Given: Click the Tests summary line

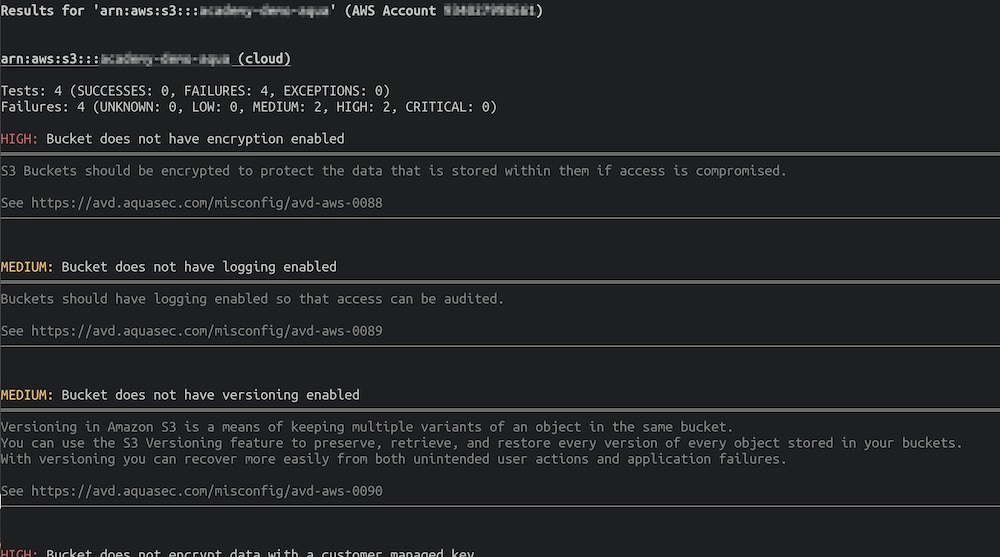Looking at the screenshot, I should click(x=195, y=91).
